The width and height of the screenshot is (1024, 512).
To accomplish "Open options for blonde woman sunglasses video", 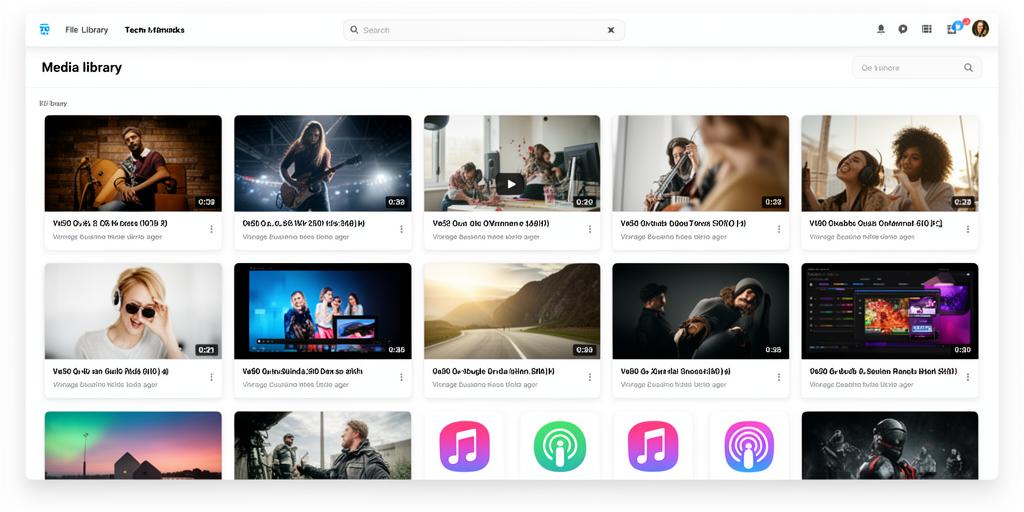I will [211, 377].
